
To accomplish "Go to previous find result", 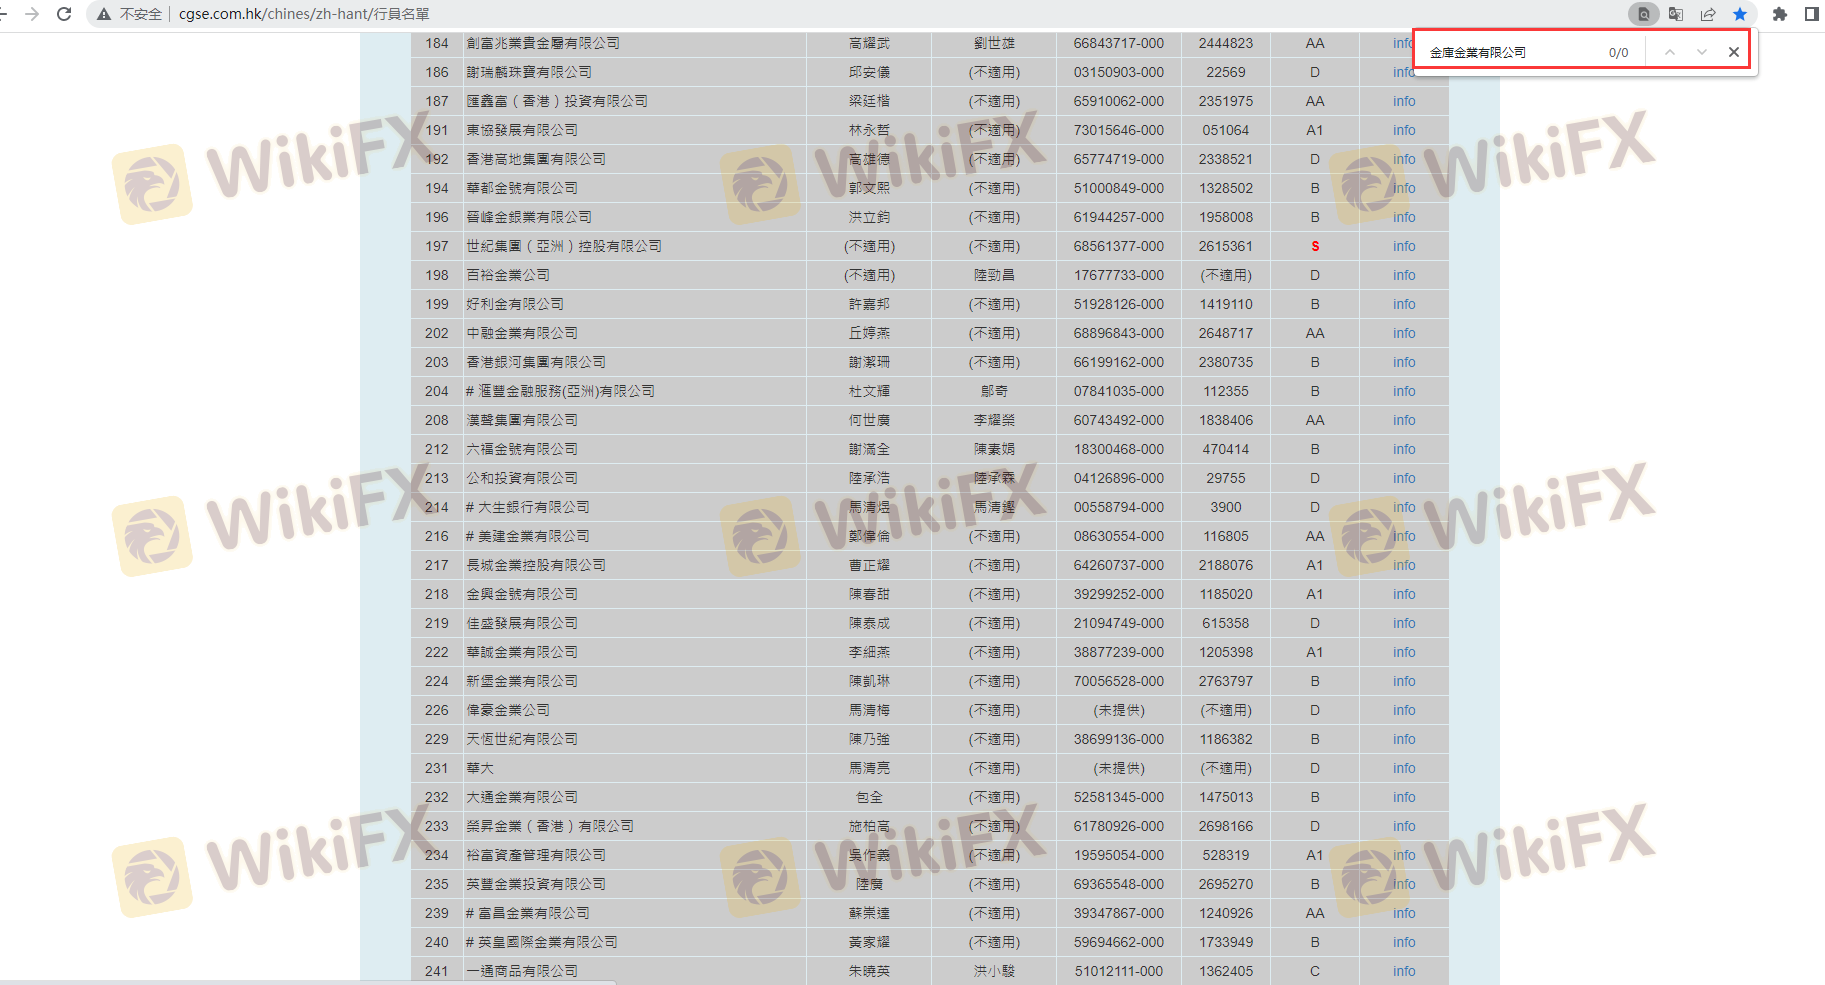I will tap(1670, 52).
